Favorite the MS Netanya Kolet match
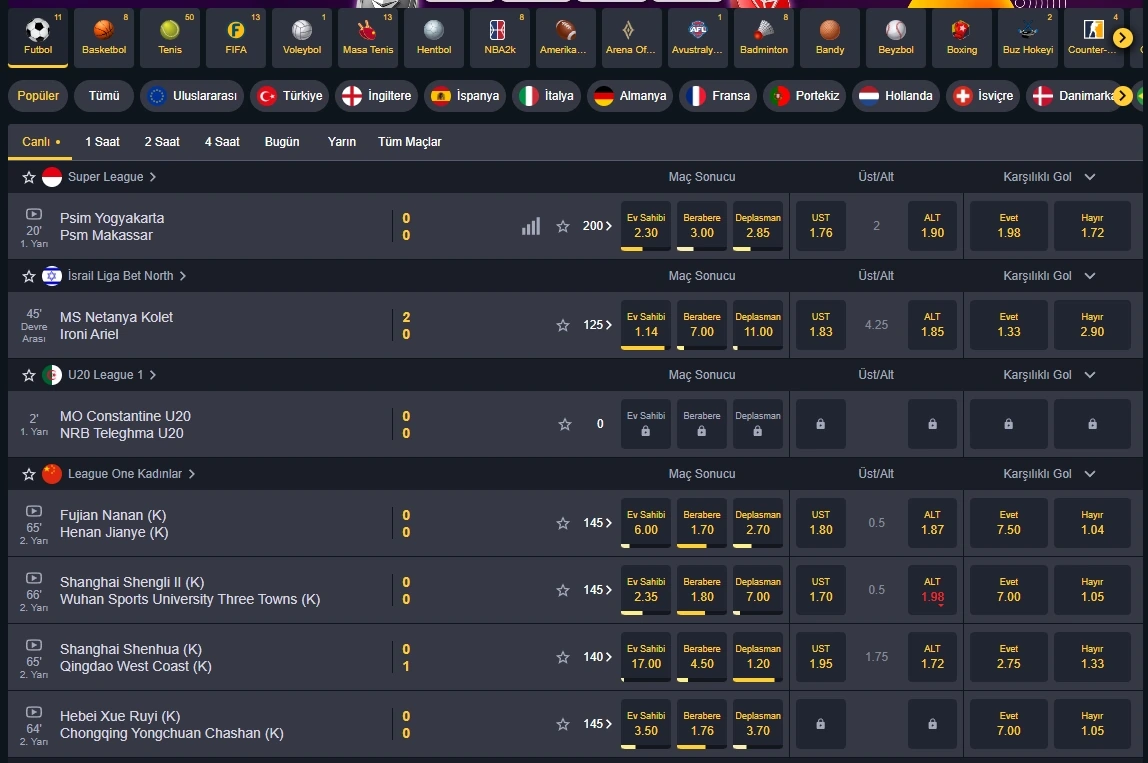The image size is (1148, 763). tap(562, 325)
